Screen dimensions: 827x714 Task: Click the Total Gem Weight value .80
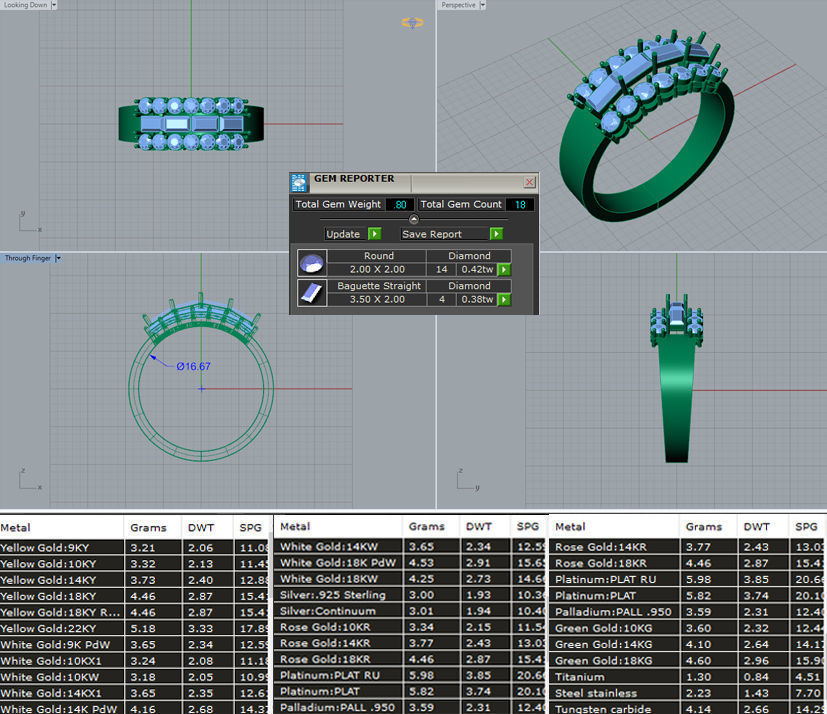click(x=400, y=205)
